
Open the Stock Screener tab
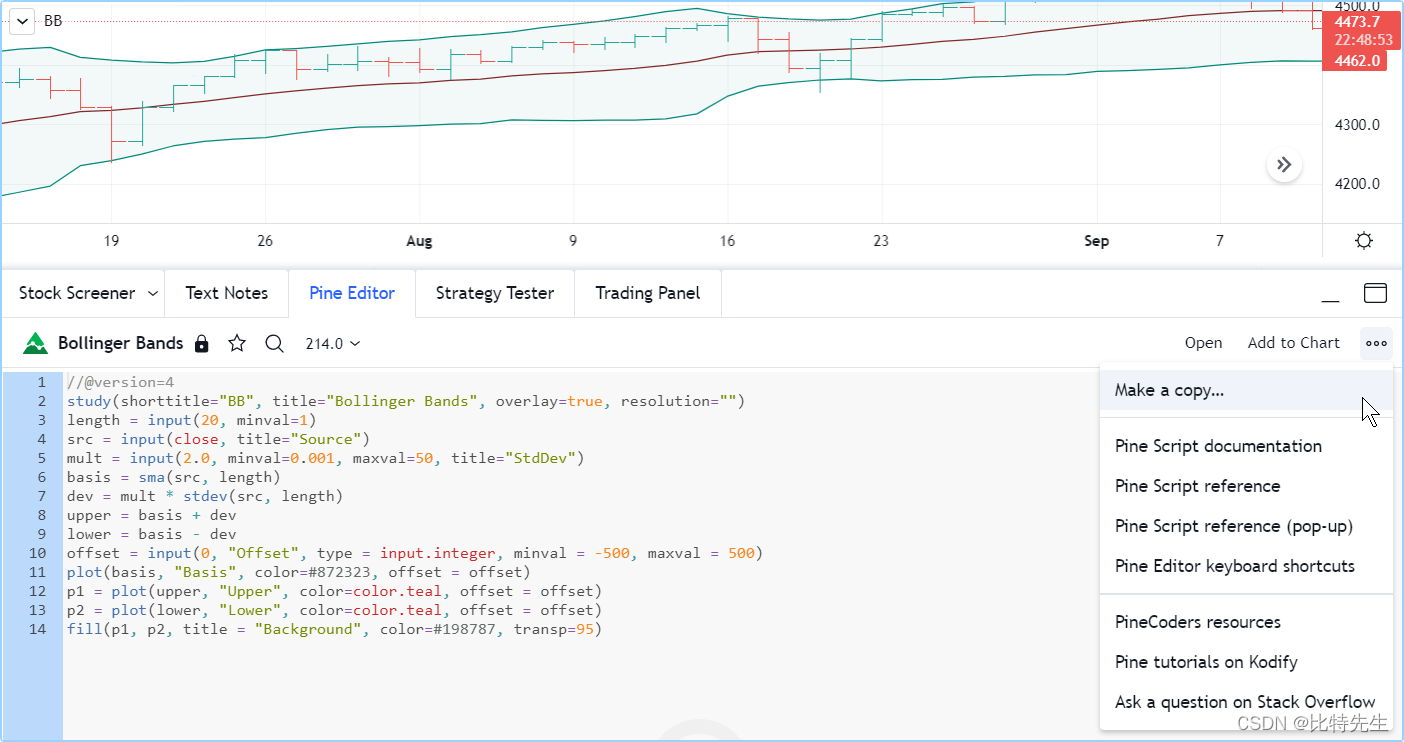coord(77,293)
